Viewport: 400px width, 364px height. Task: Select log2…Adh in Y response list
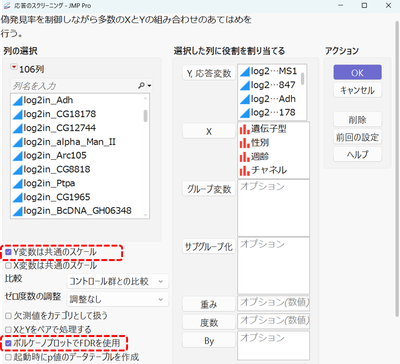coord(269,99)
